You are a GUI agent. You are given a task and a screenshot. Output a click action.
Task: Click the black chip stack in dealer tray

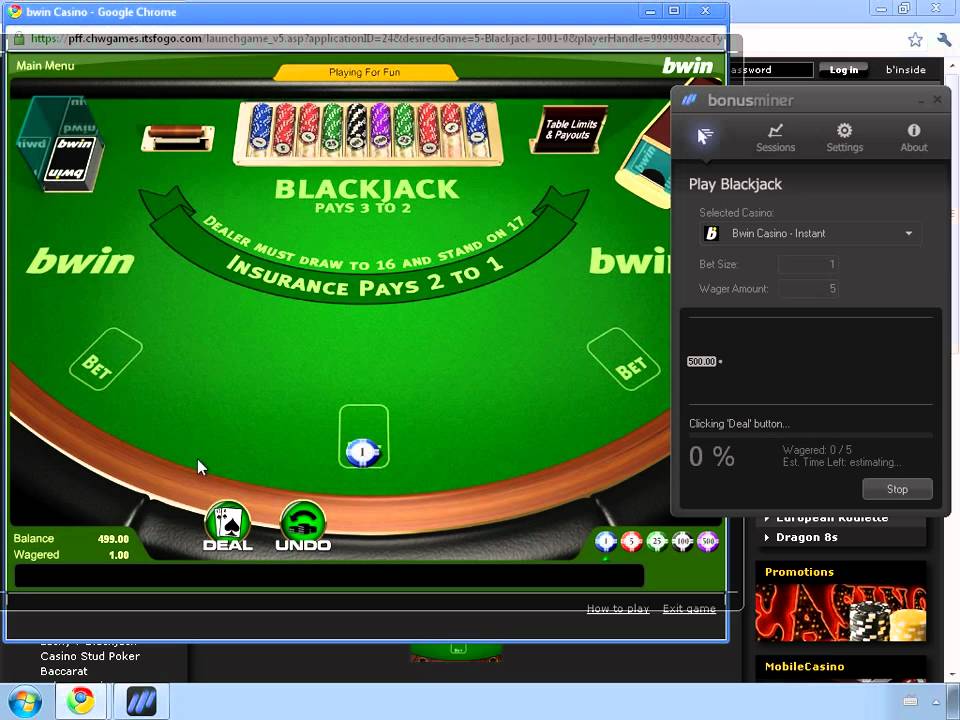click(x=356, y=127)
